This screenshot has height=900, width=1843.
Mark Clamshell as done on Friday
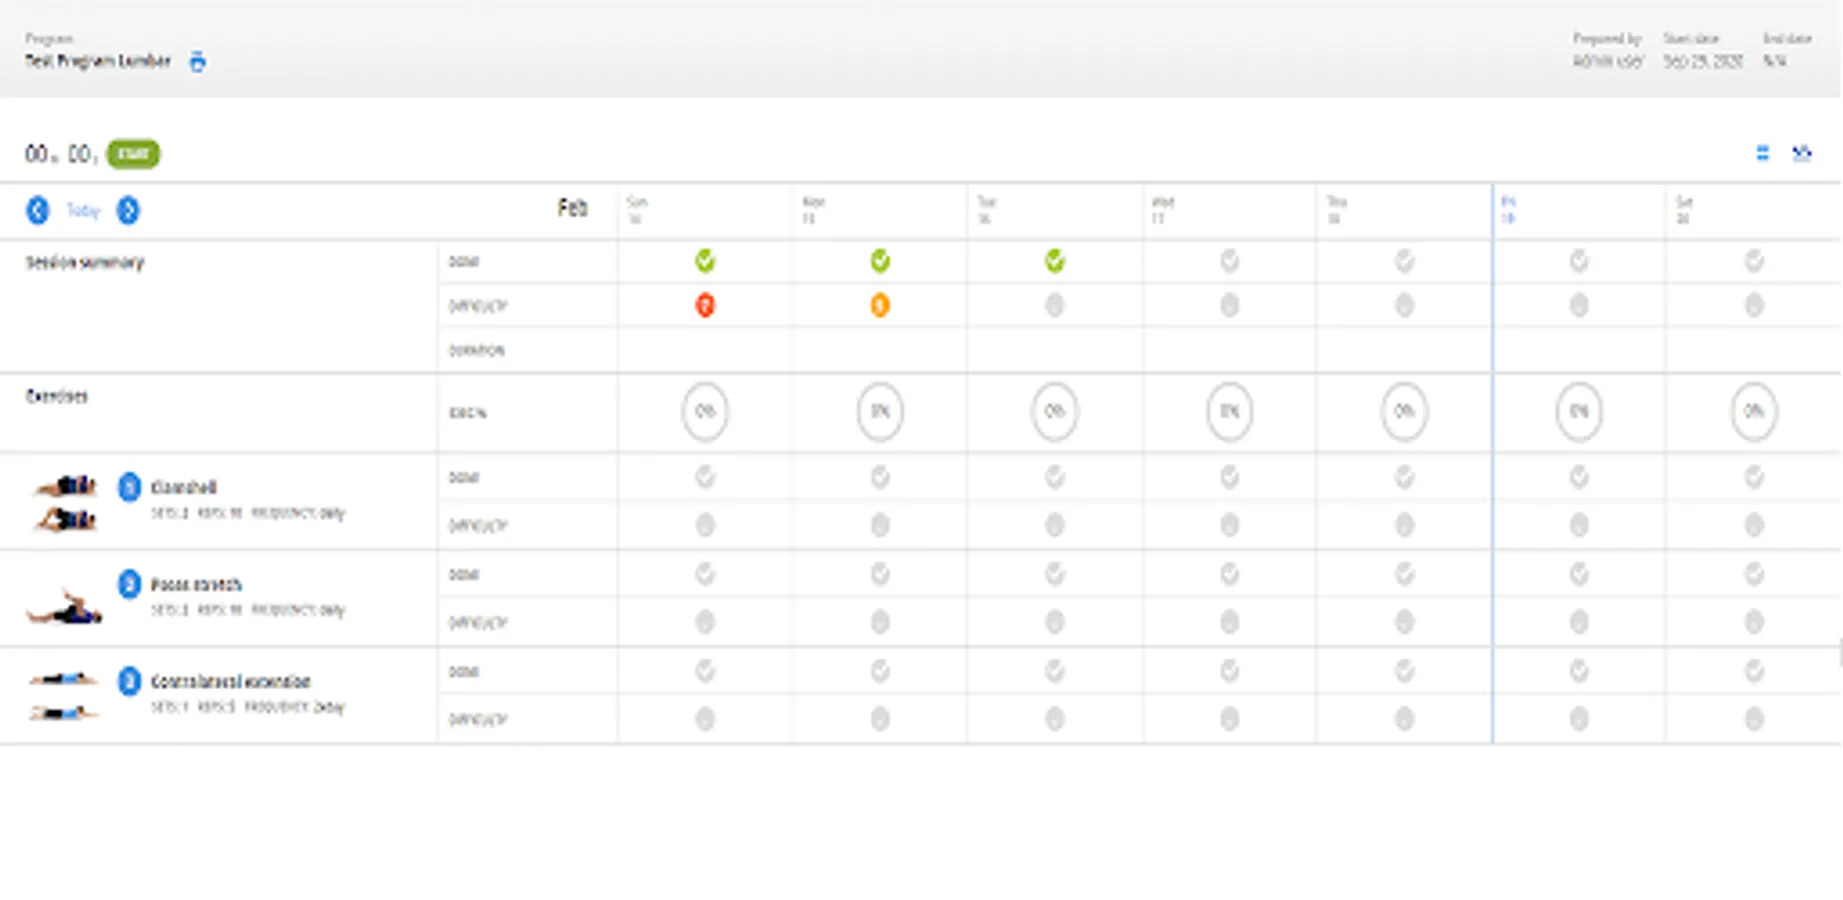[x=1579, y=478]
